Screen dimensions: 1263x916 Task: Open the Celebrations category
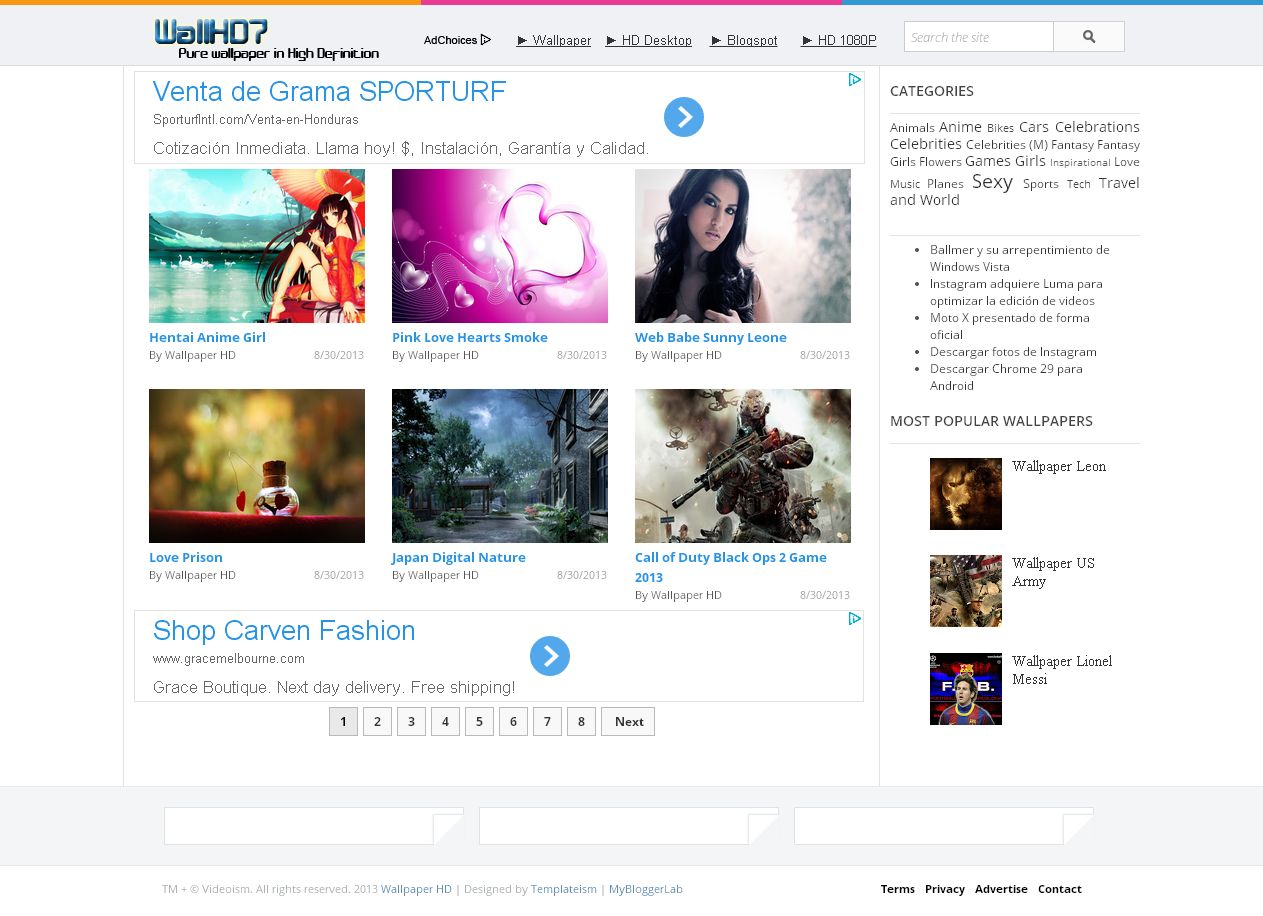1097,127
